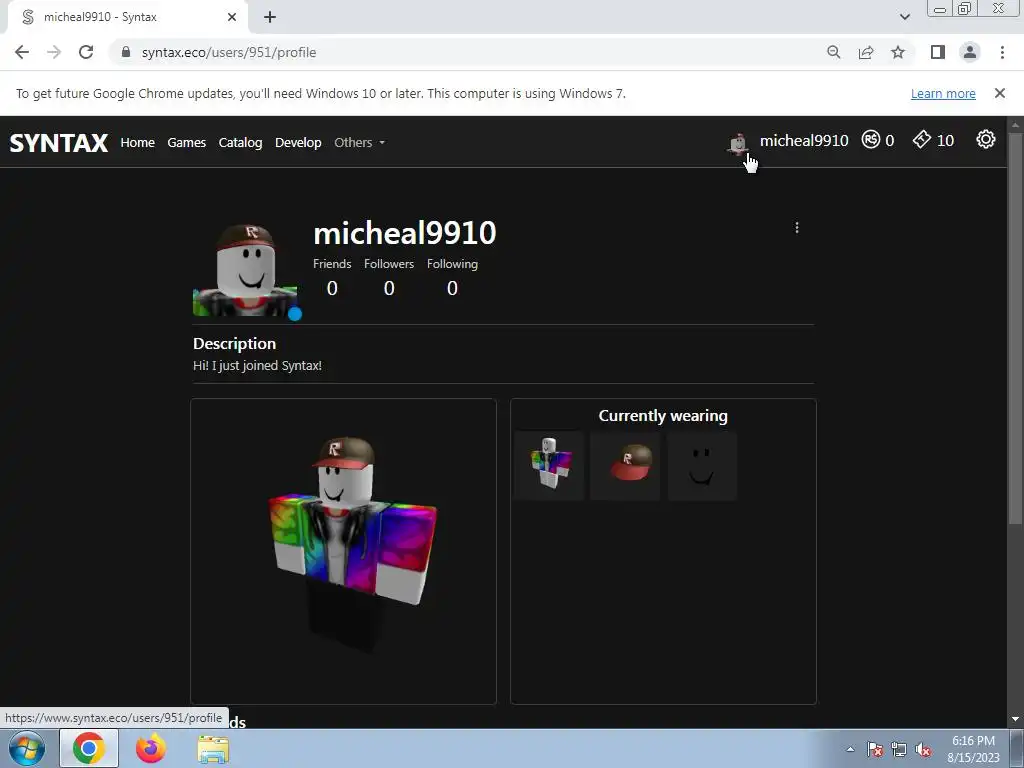
Task: Show hidden system tray icons
Action: (x=850, y=750)
